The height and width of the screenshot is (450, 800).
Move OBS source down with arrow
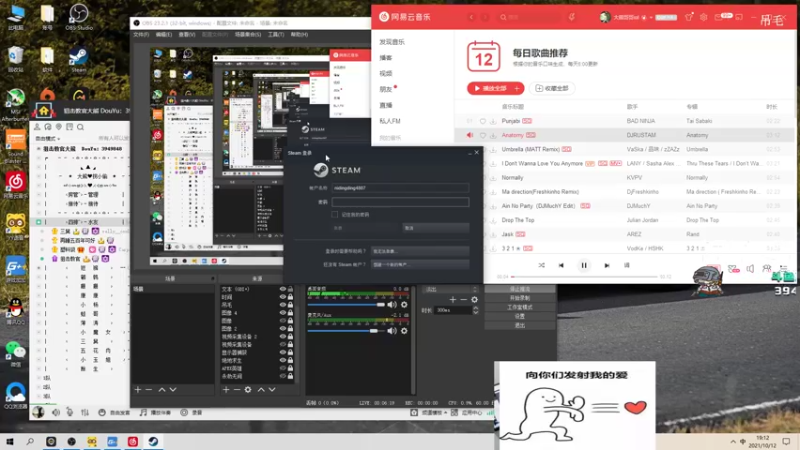click(272, 389)
